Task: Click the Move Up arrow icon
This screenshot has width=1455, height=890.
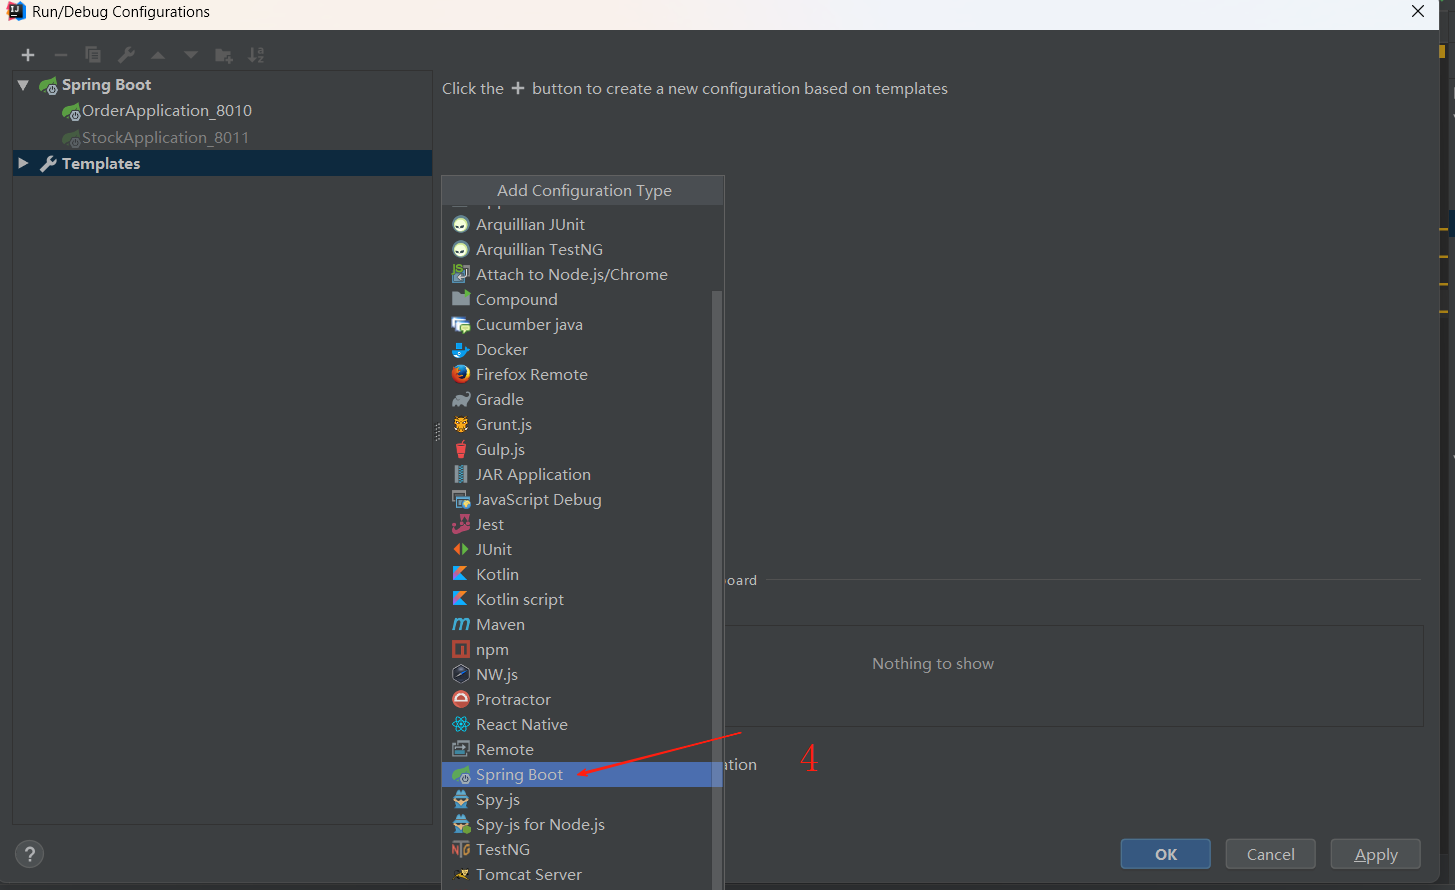Action: coord(158,55)
